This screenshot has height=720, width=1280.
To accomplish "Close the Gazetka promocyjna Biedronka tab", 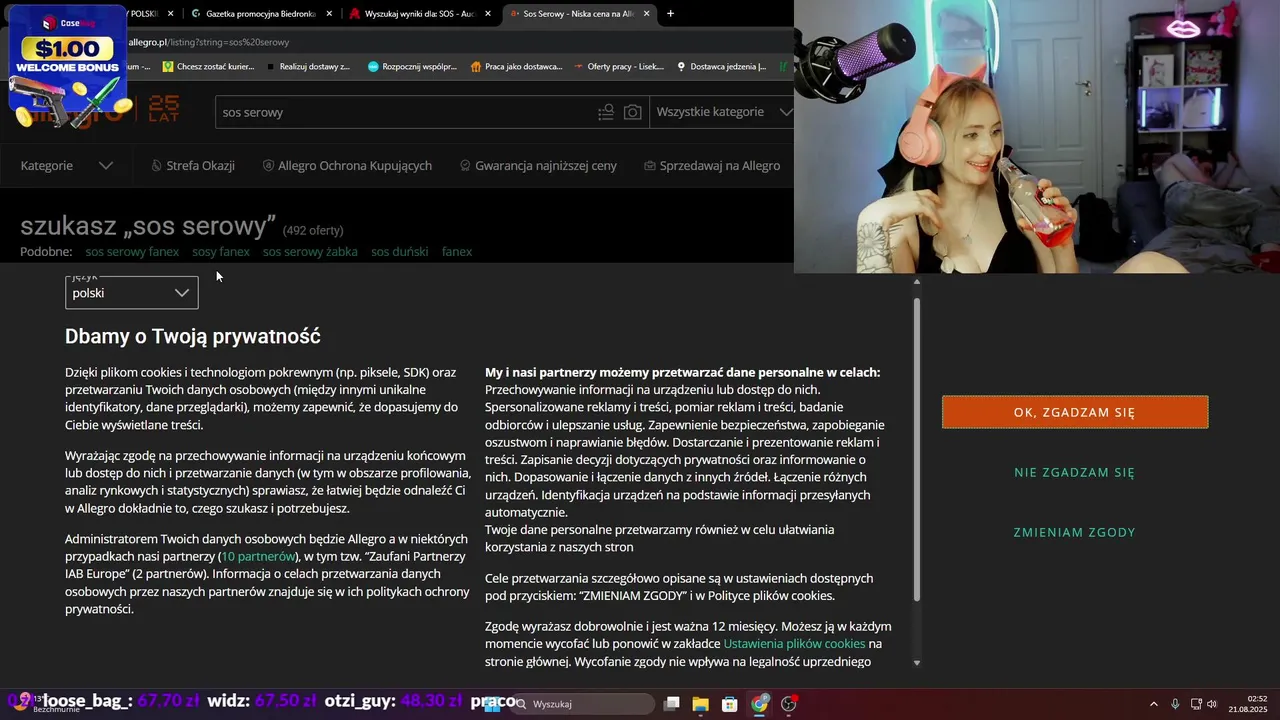I will [329, 14].
